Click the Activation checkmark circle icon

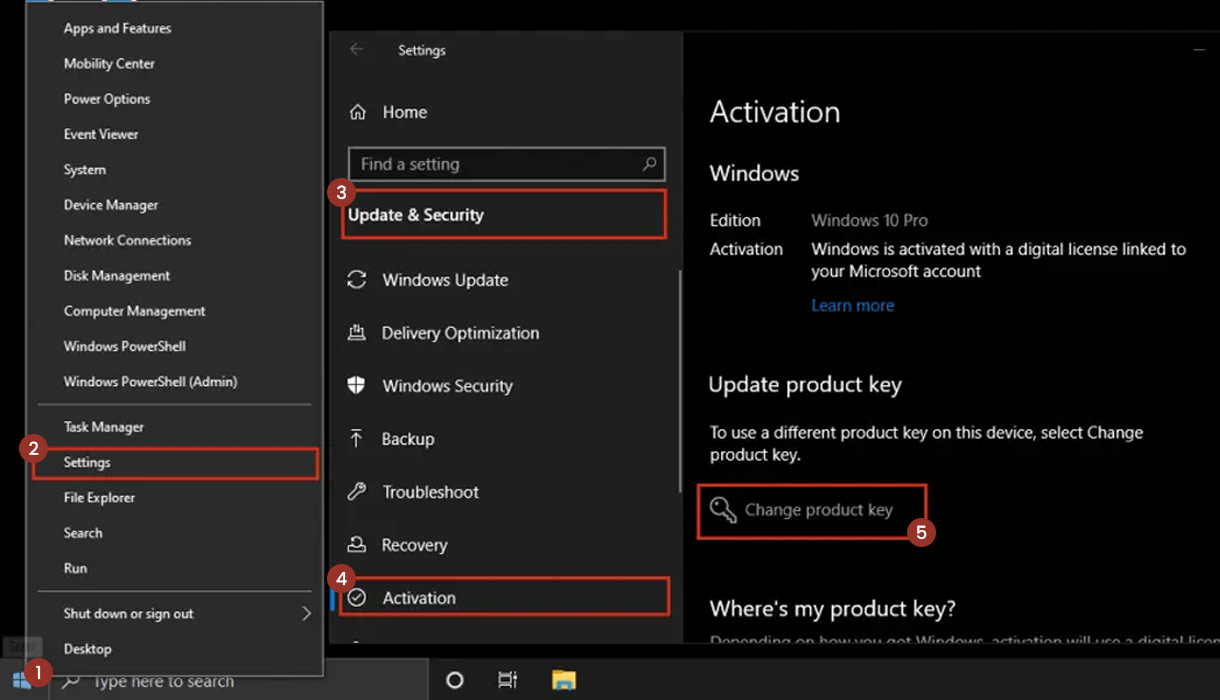point(358,598)
